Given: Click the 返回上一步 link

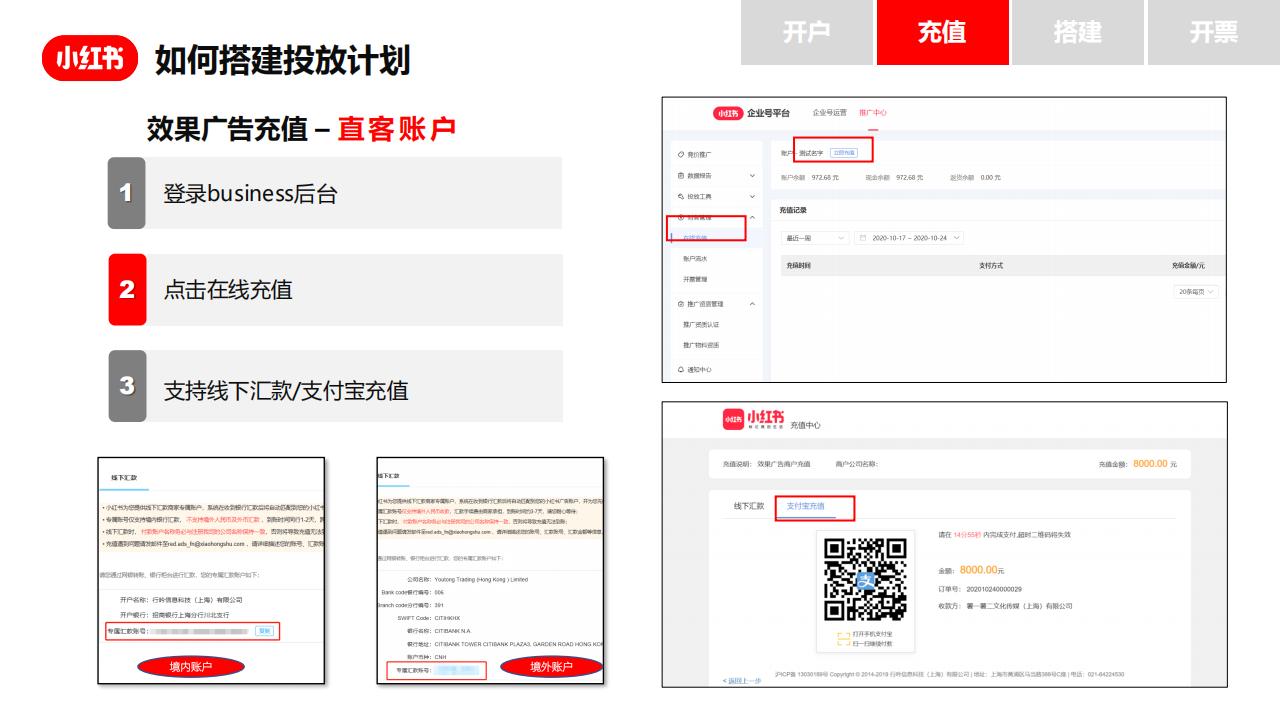Looking at the screenshot, I should point(742,681).
